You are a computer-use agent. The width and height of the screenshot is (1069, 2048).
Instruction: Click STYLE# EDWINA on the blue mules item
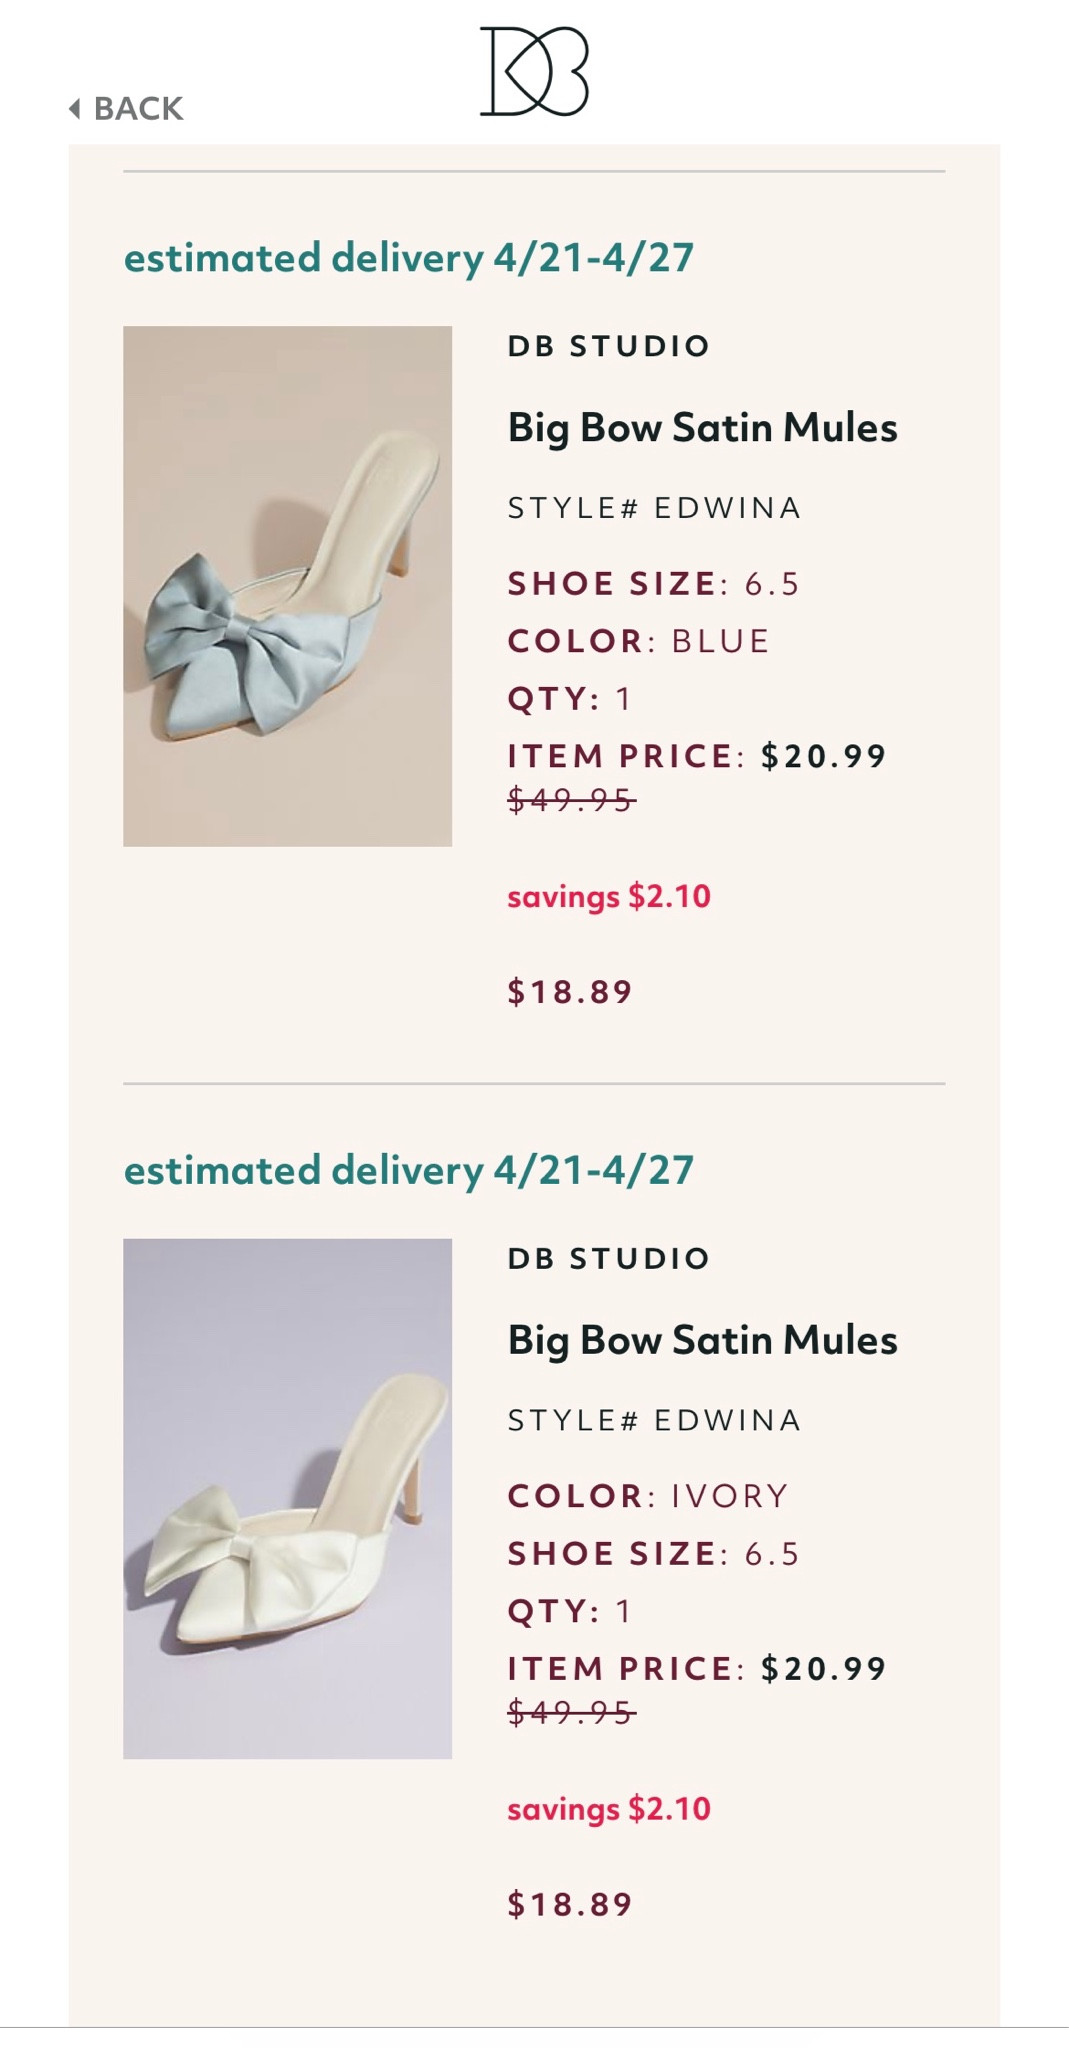654,508
